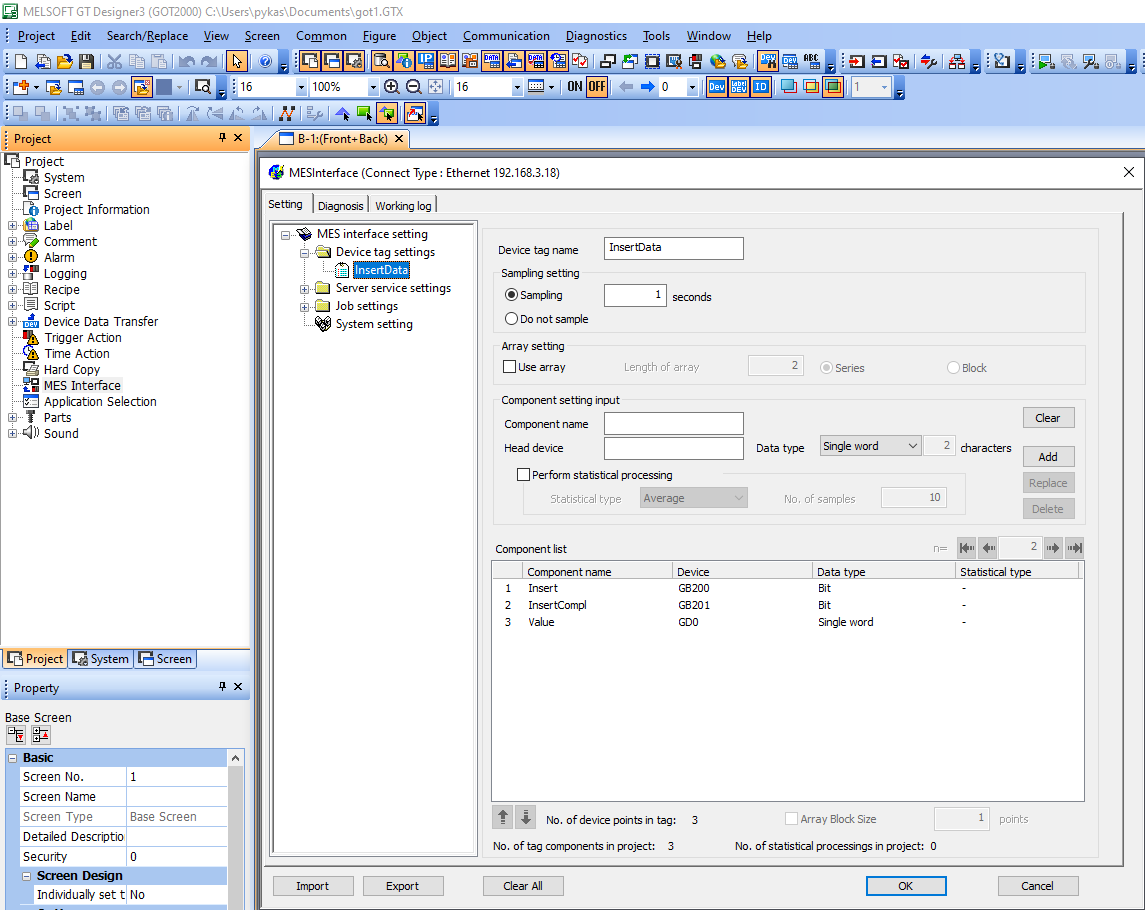Click the Device tag name field
The width and height of the screenshot is (1145, 910).
tap(673, 248)
